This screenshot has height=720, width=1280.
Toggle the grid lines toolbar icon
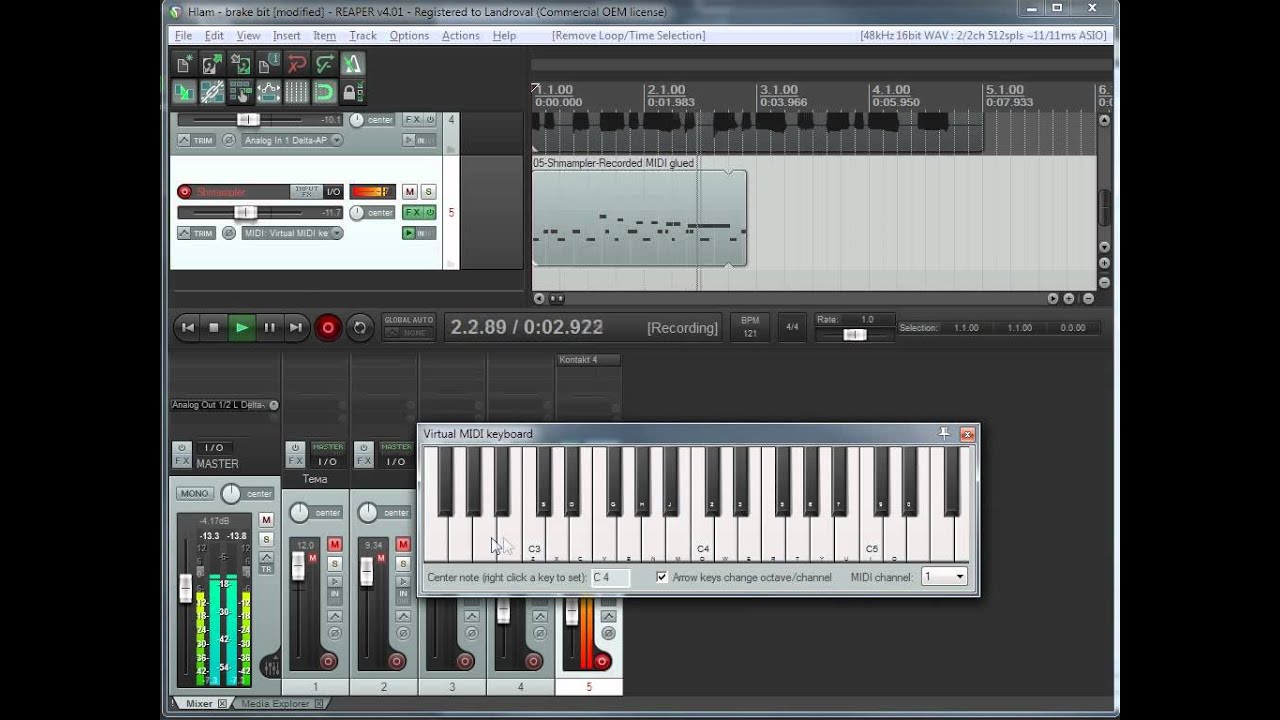(297, 92)
